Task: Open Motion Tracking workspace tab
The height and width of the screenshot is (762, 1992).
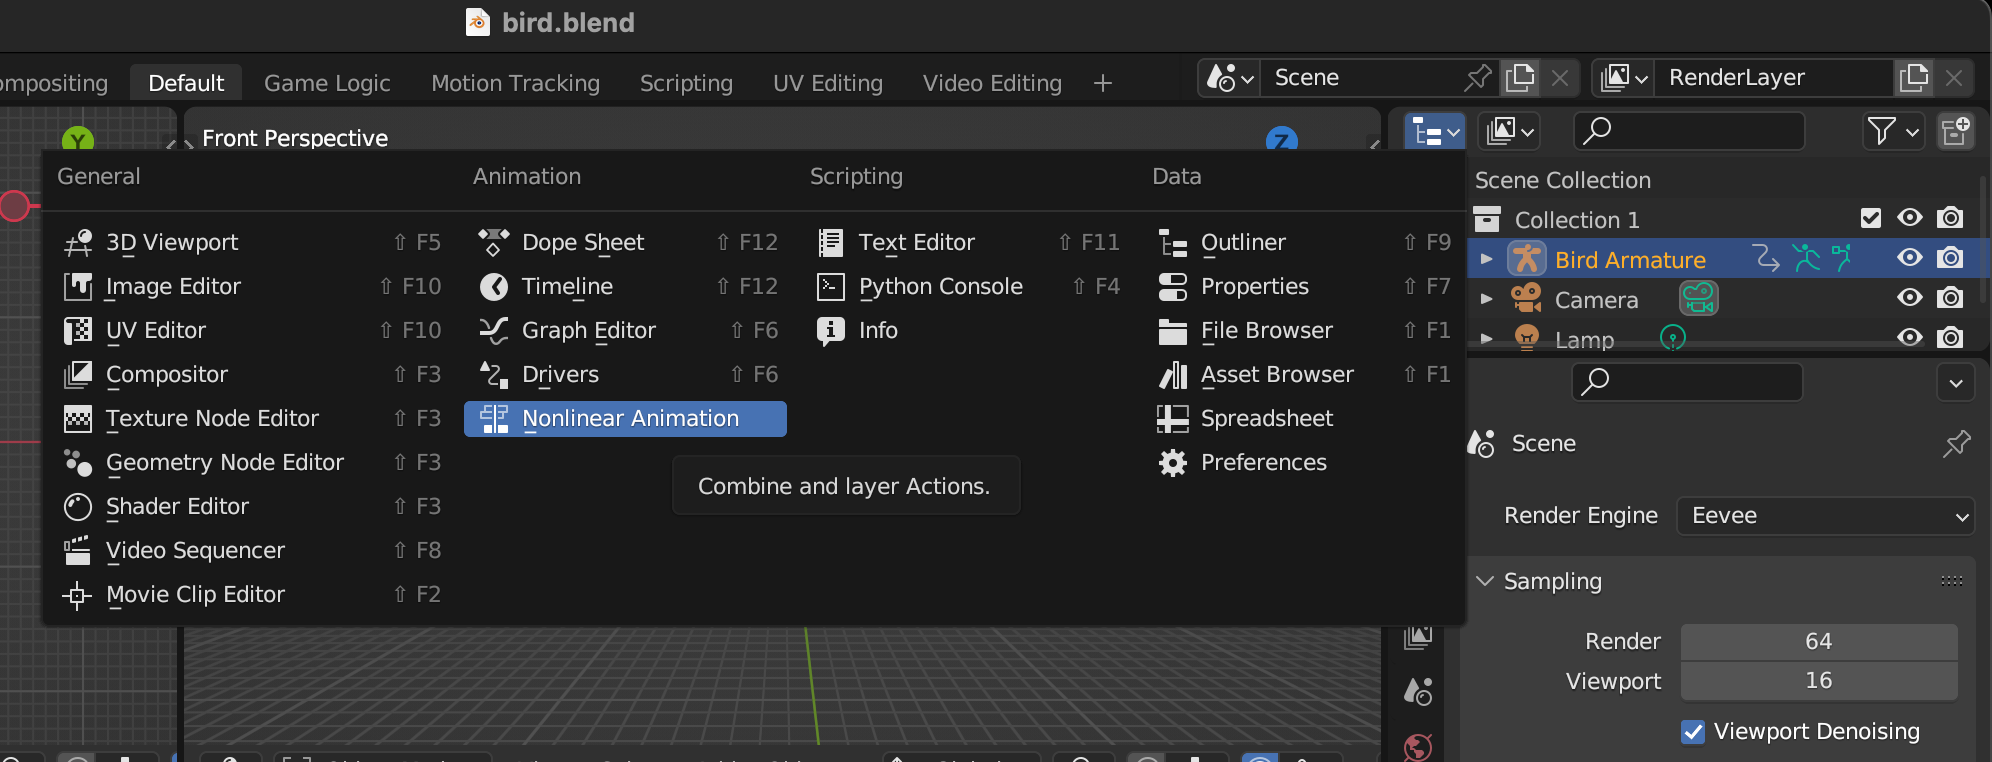Action: point(515,83)
